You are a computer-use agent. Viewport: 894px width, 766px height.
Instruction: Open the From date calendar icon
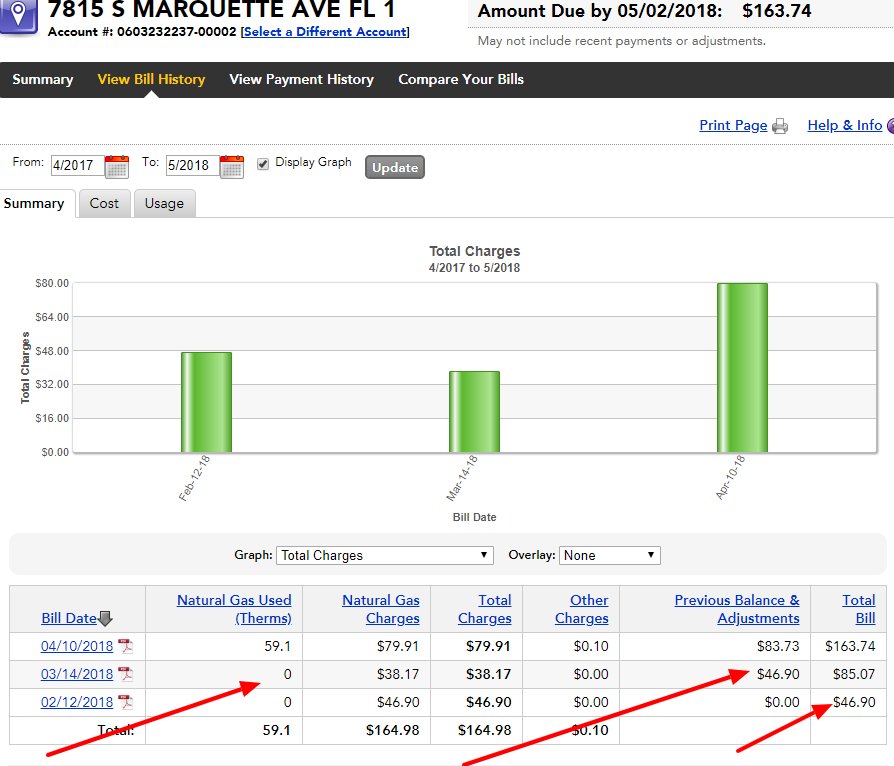[x=117, y=167]
